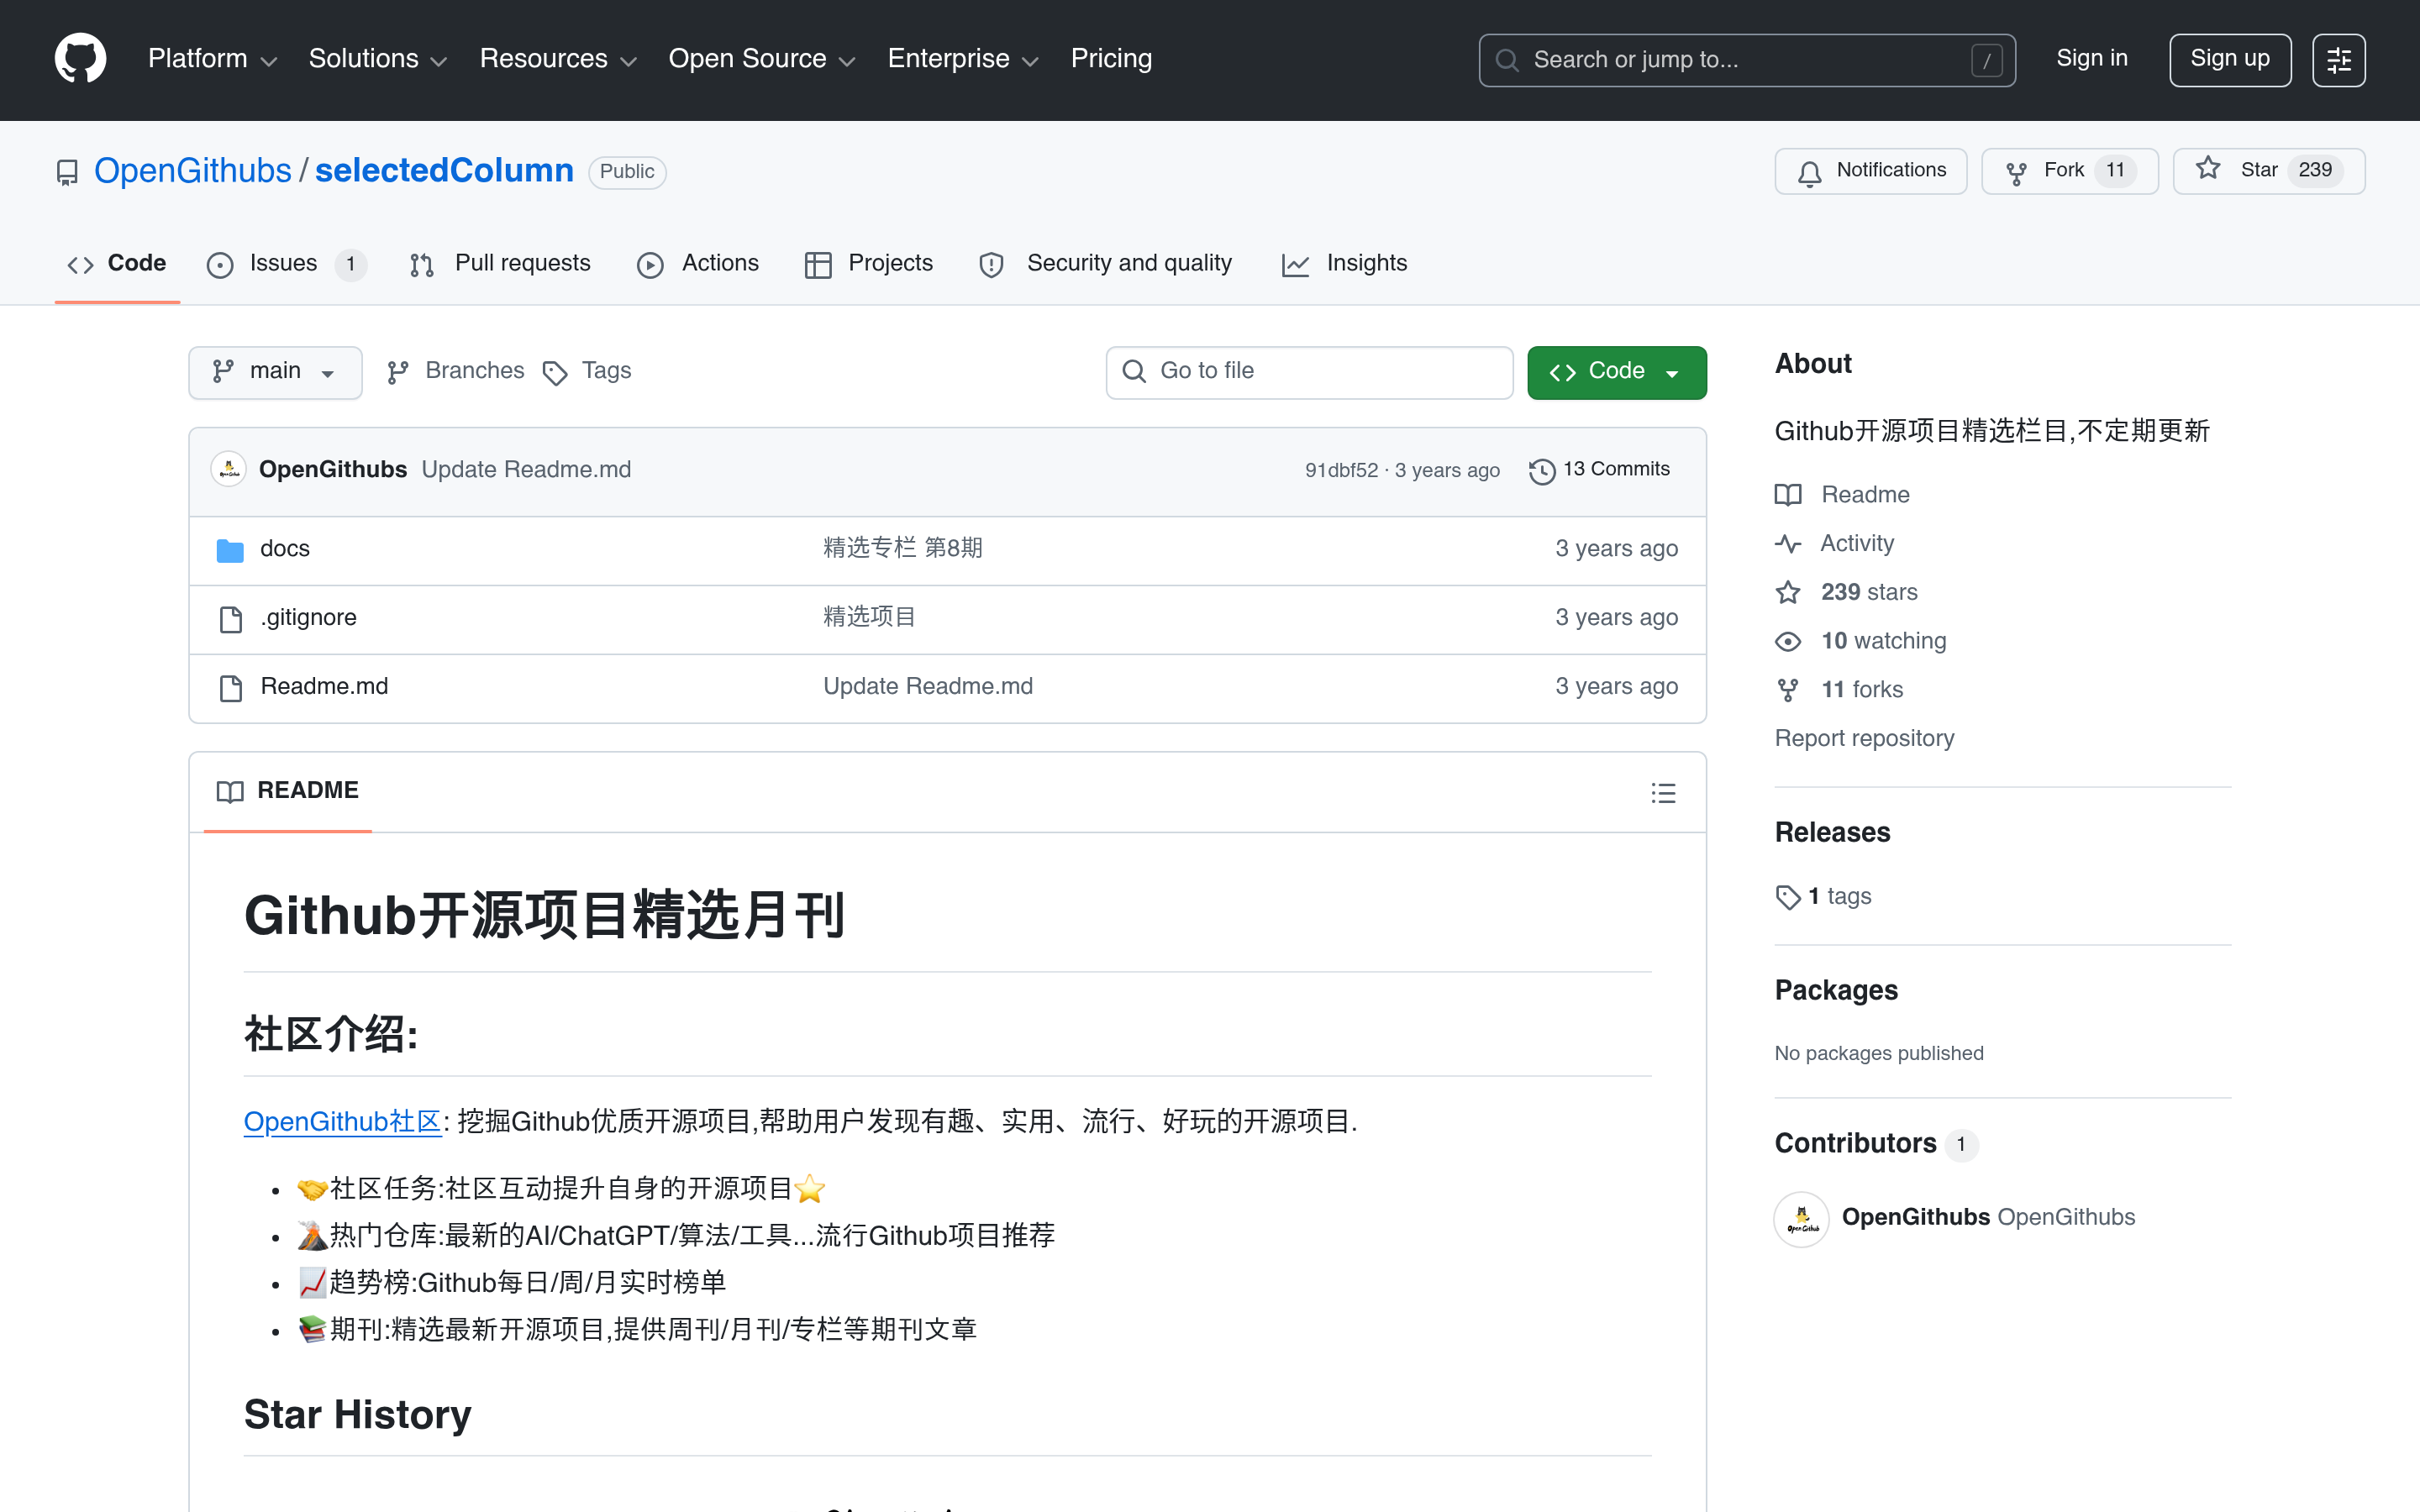Expand the Platform menu

(212, 59)
